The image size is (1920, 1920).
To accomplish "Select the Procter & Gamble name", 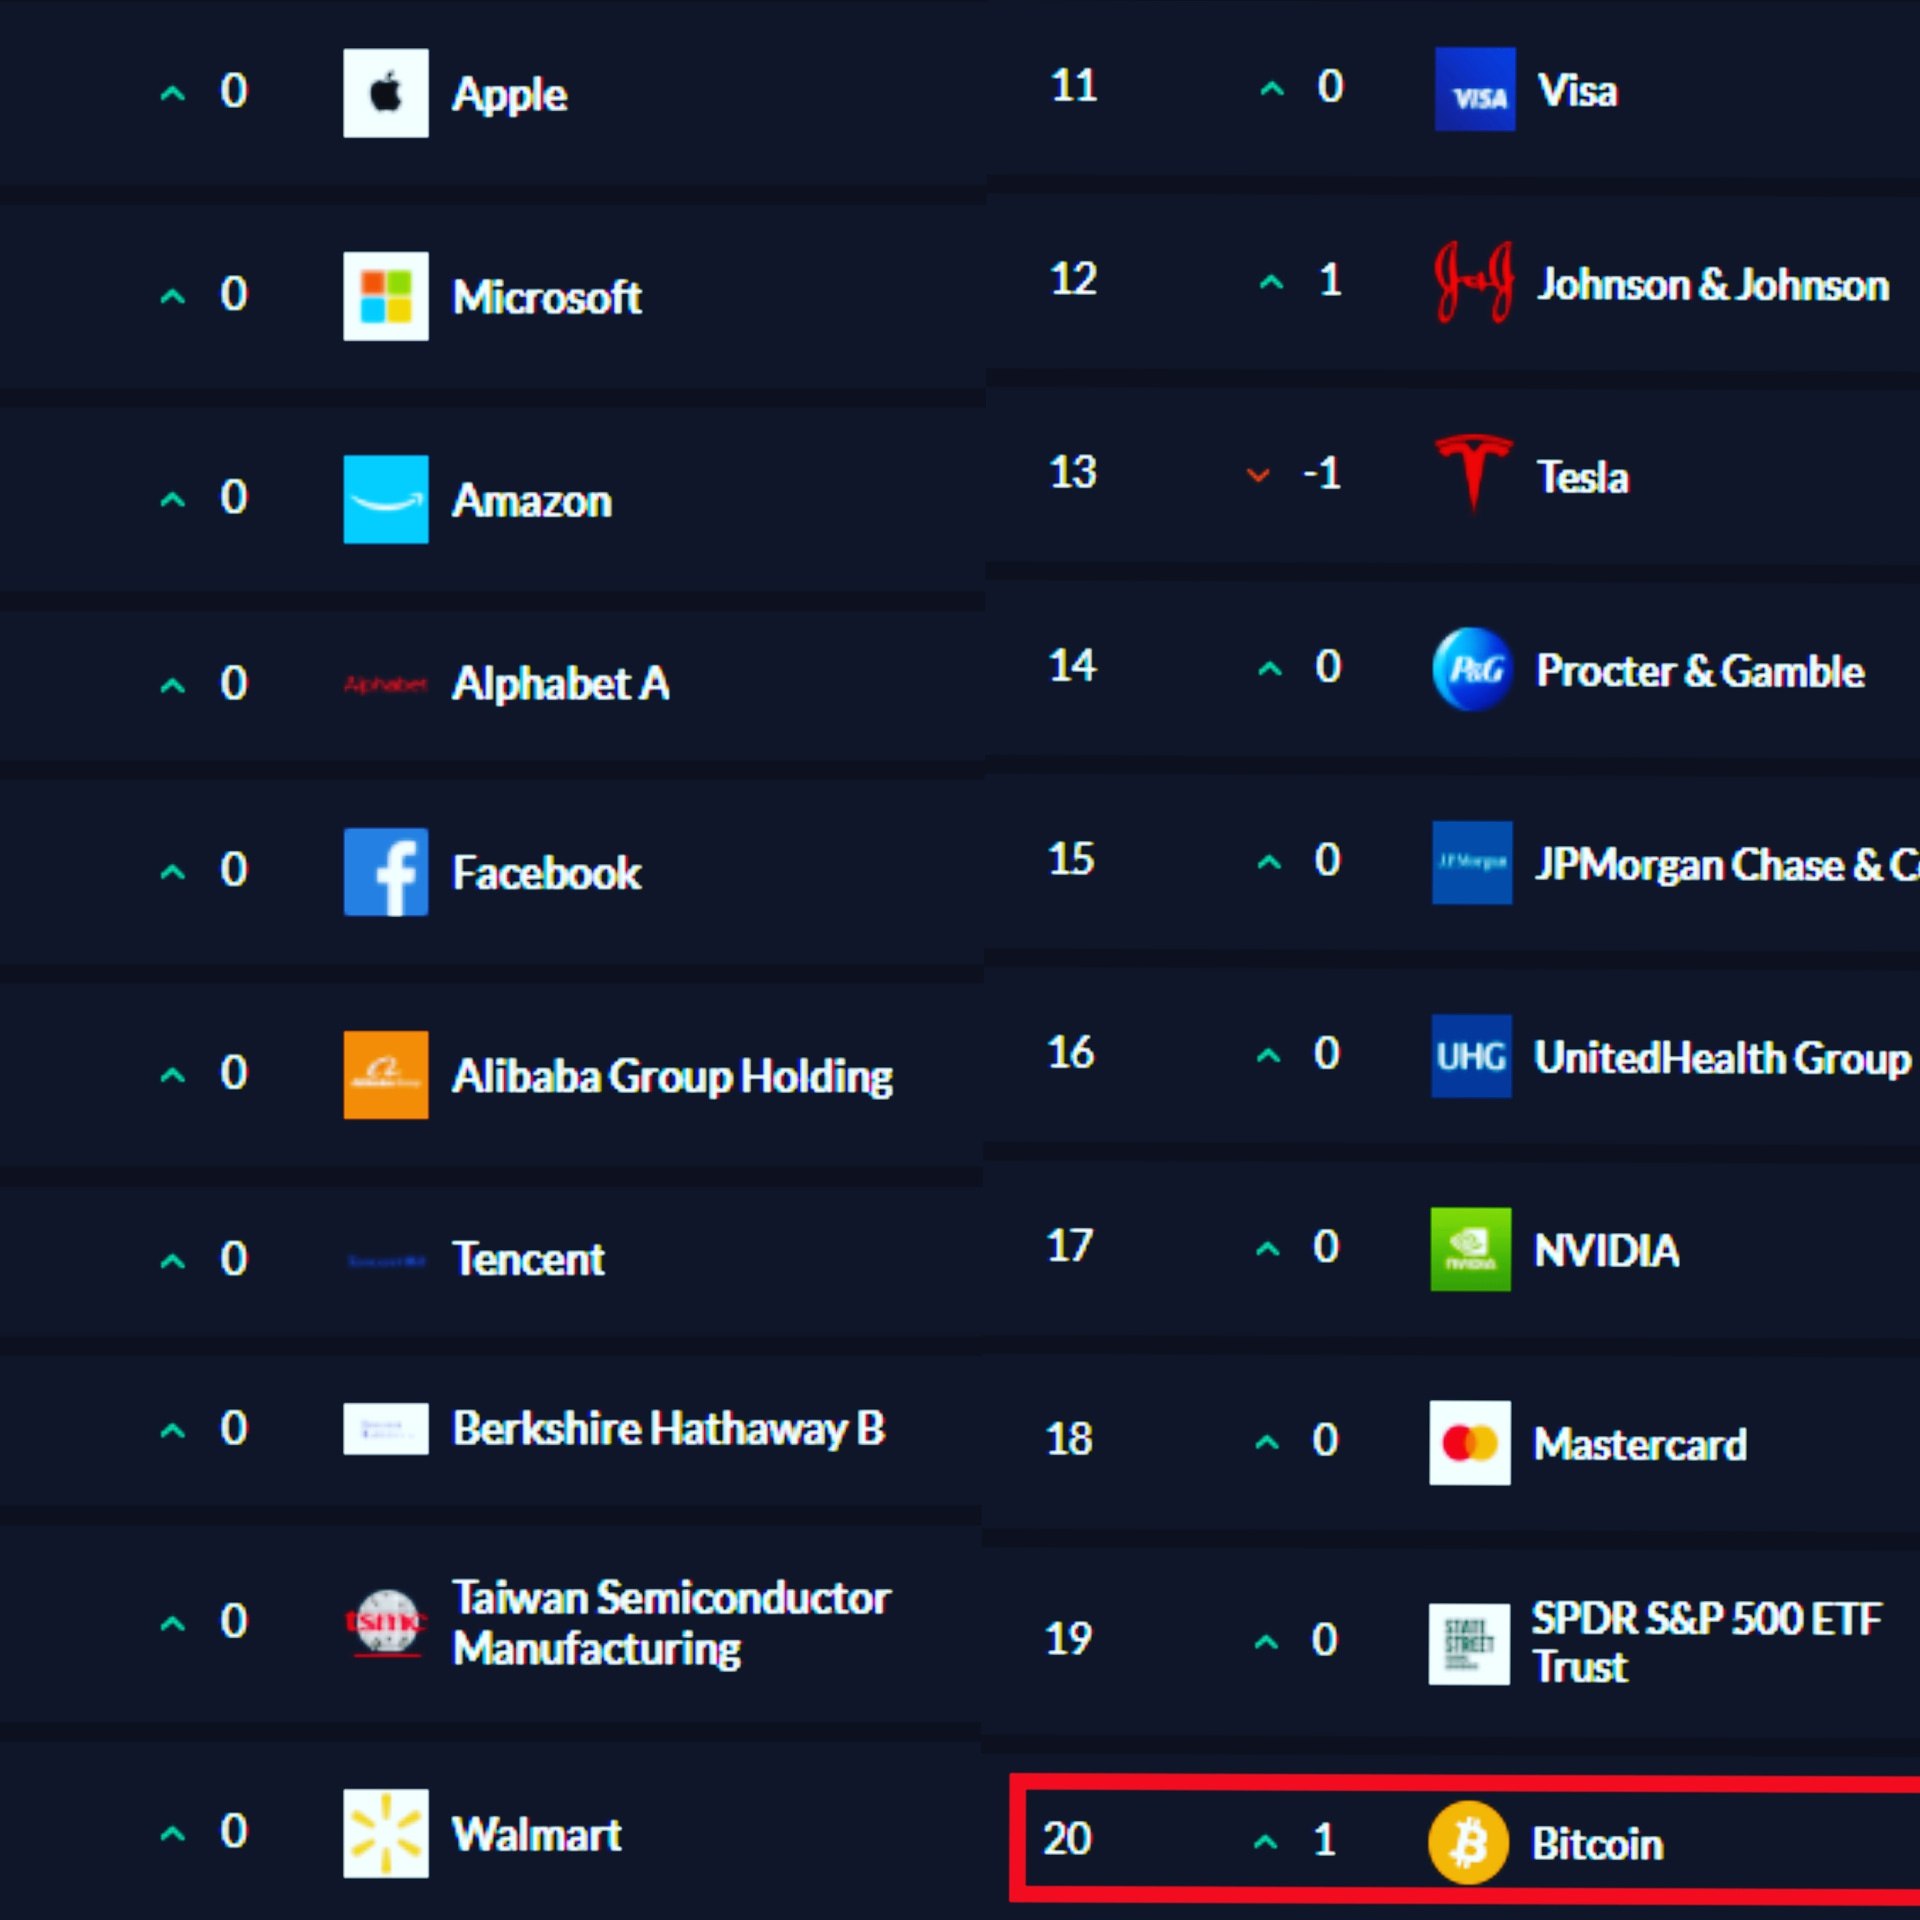I will [x=1700, y=671].
